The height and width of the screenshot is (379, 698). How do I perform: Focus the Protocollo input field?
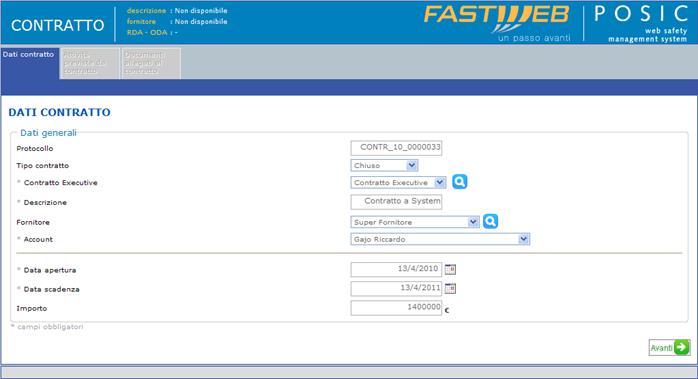pos(396,148)
